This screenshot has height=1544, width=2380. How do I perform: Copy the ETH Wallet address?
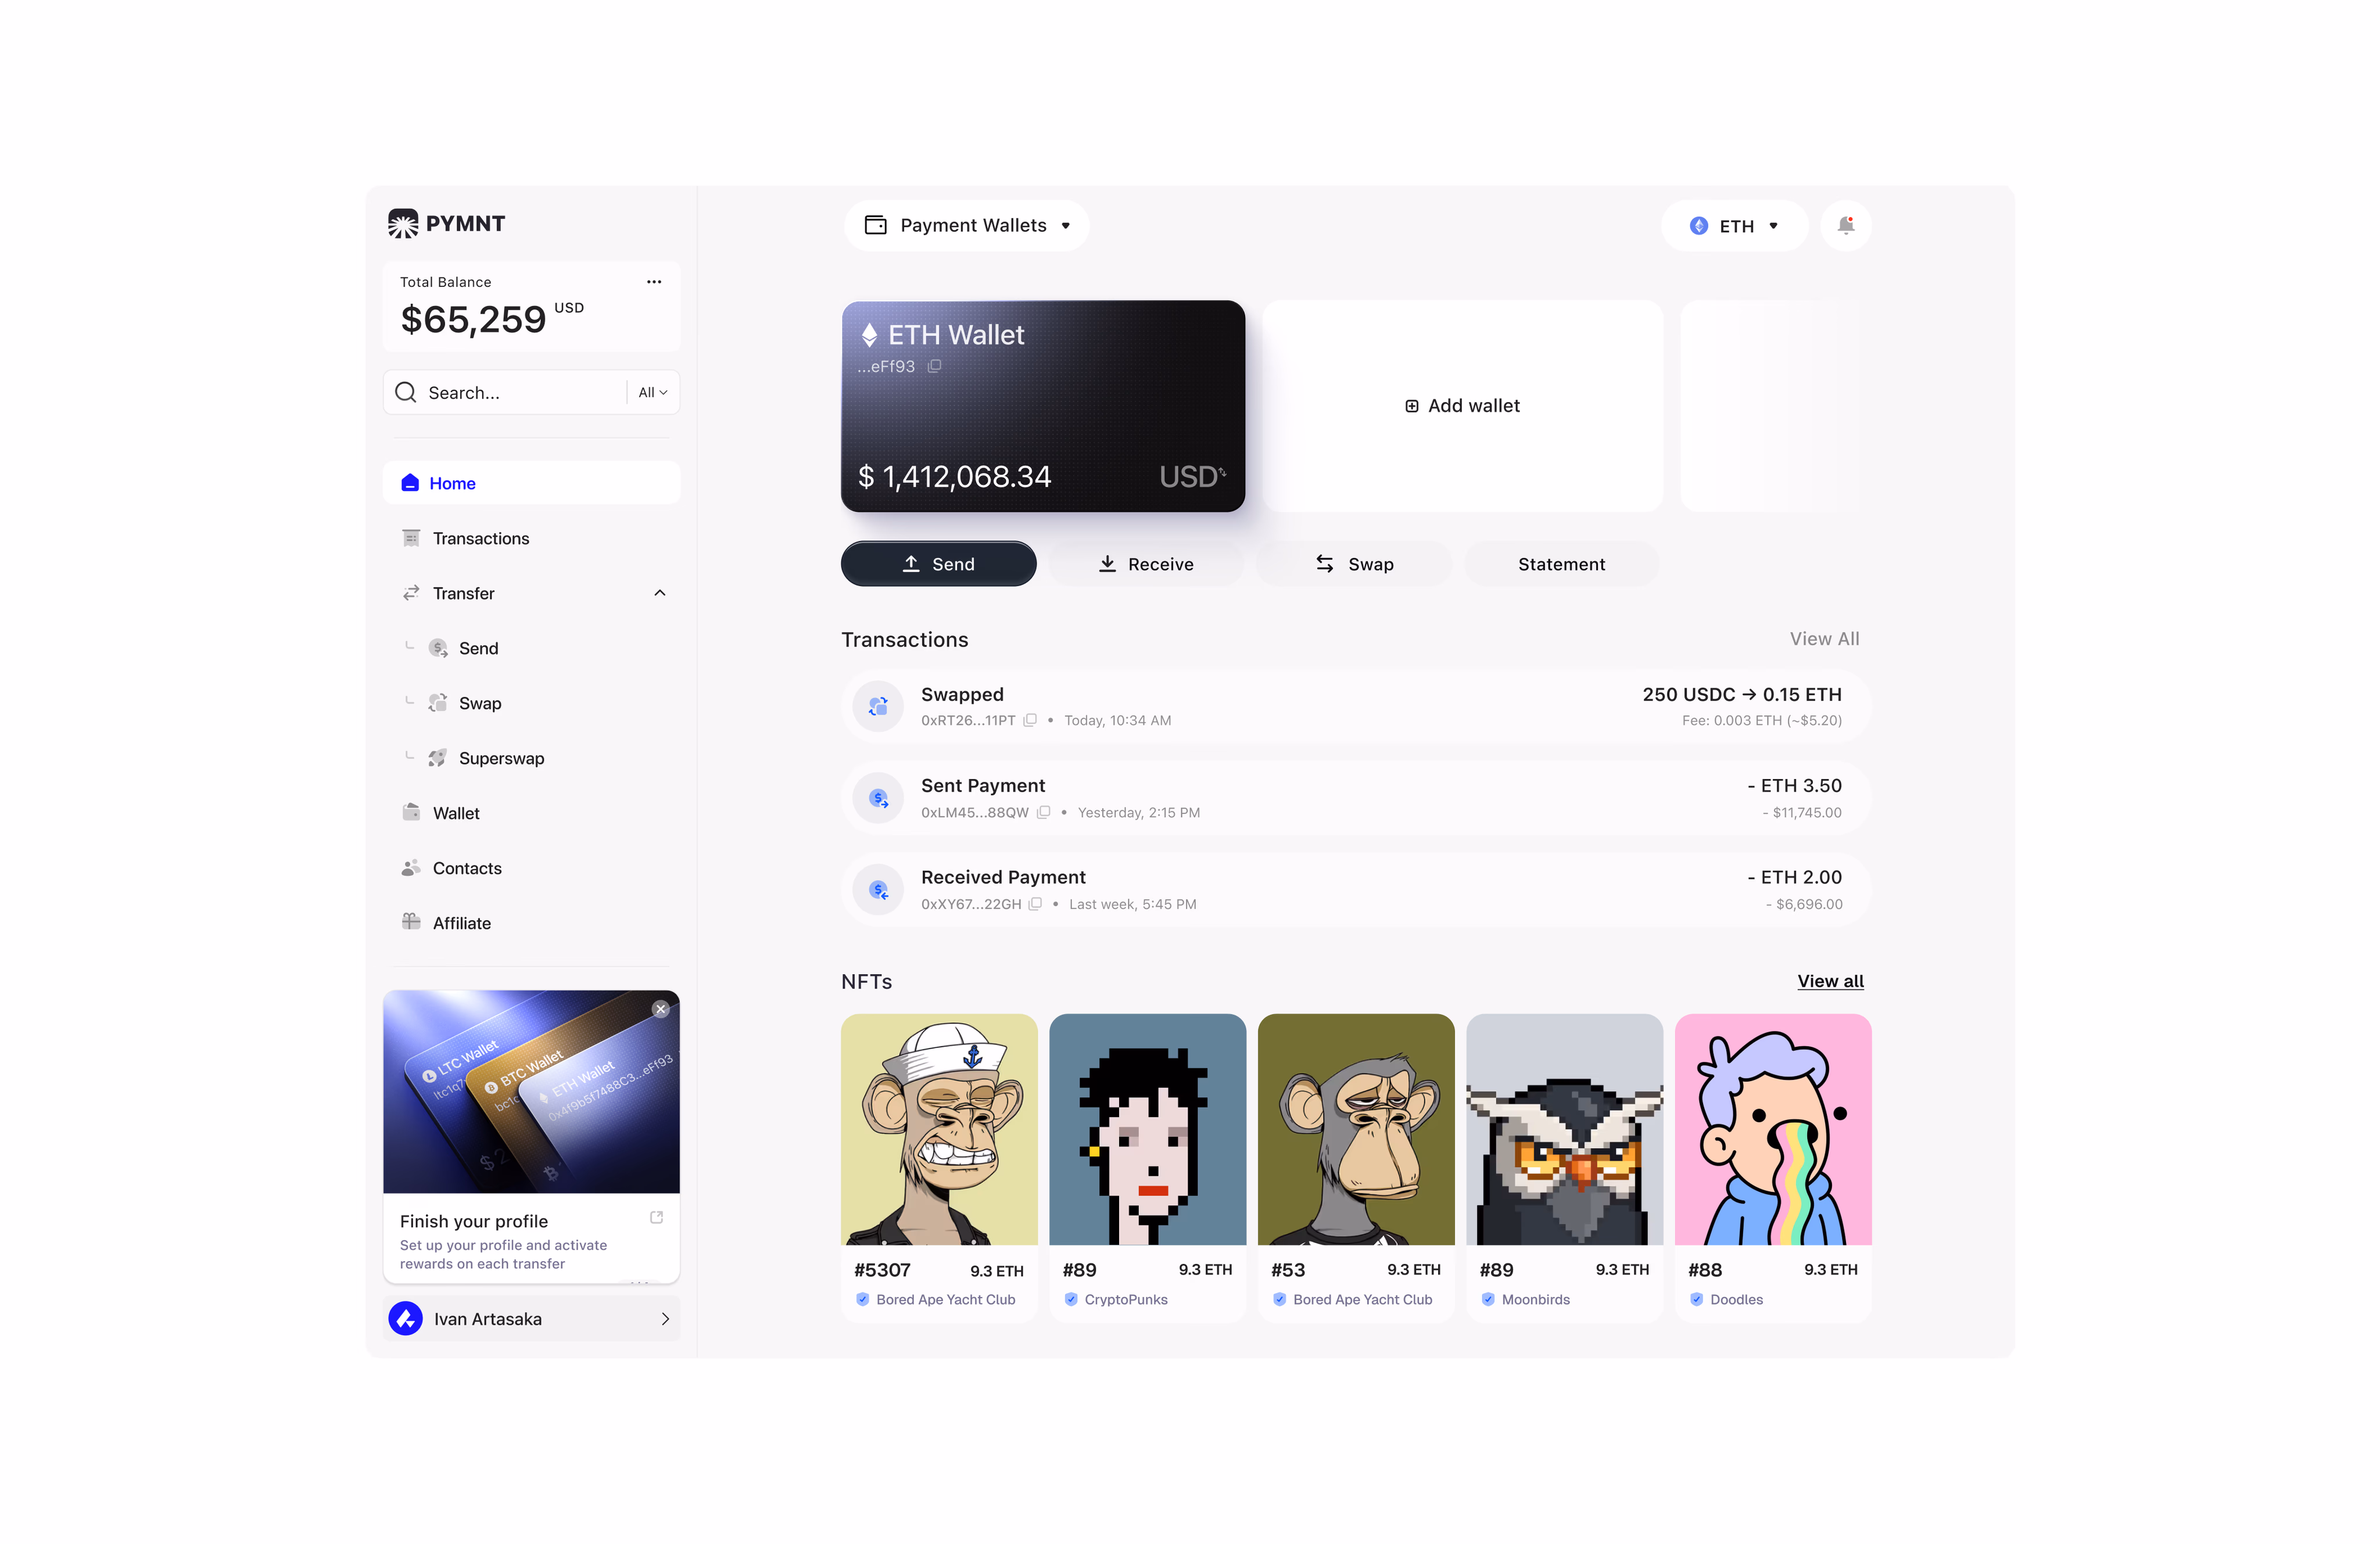coord(935,366)
